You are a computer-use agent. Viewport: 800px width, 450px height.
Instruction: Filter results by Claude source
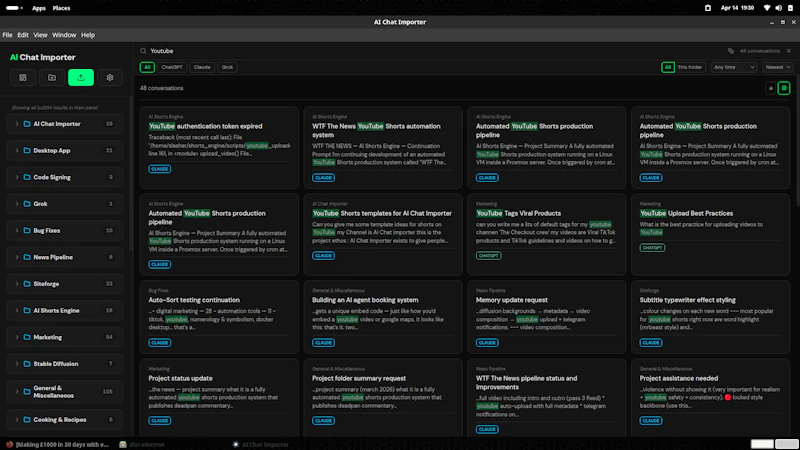(x=202, y=67)
